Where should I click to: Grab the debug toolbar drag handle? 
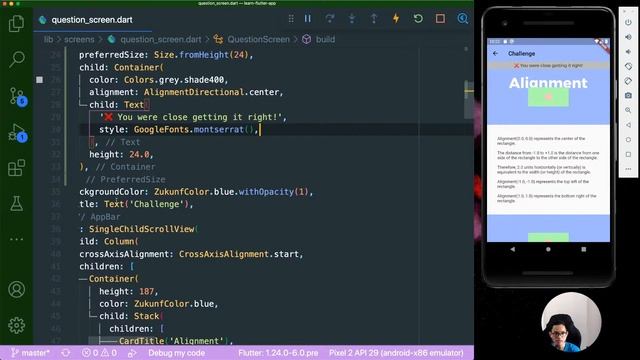pos(291,19)
